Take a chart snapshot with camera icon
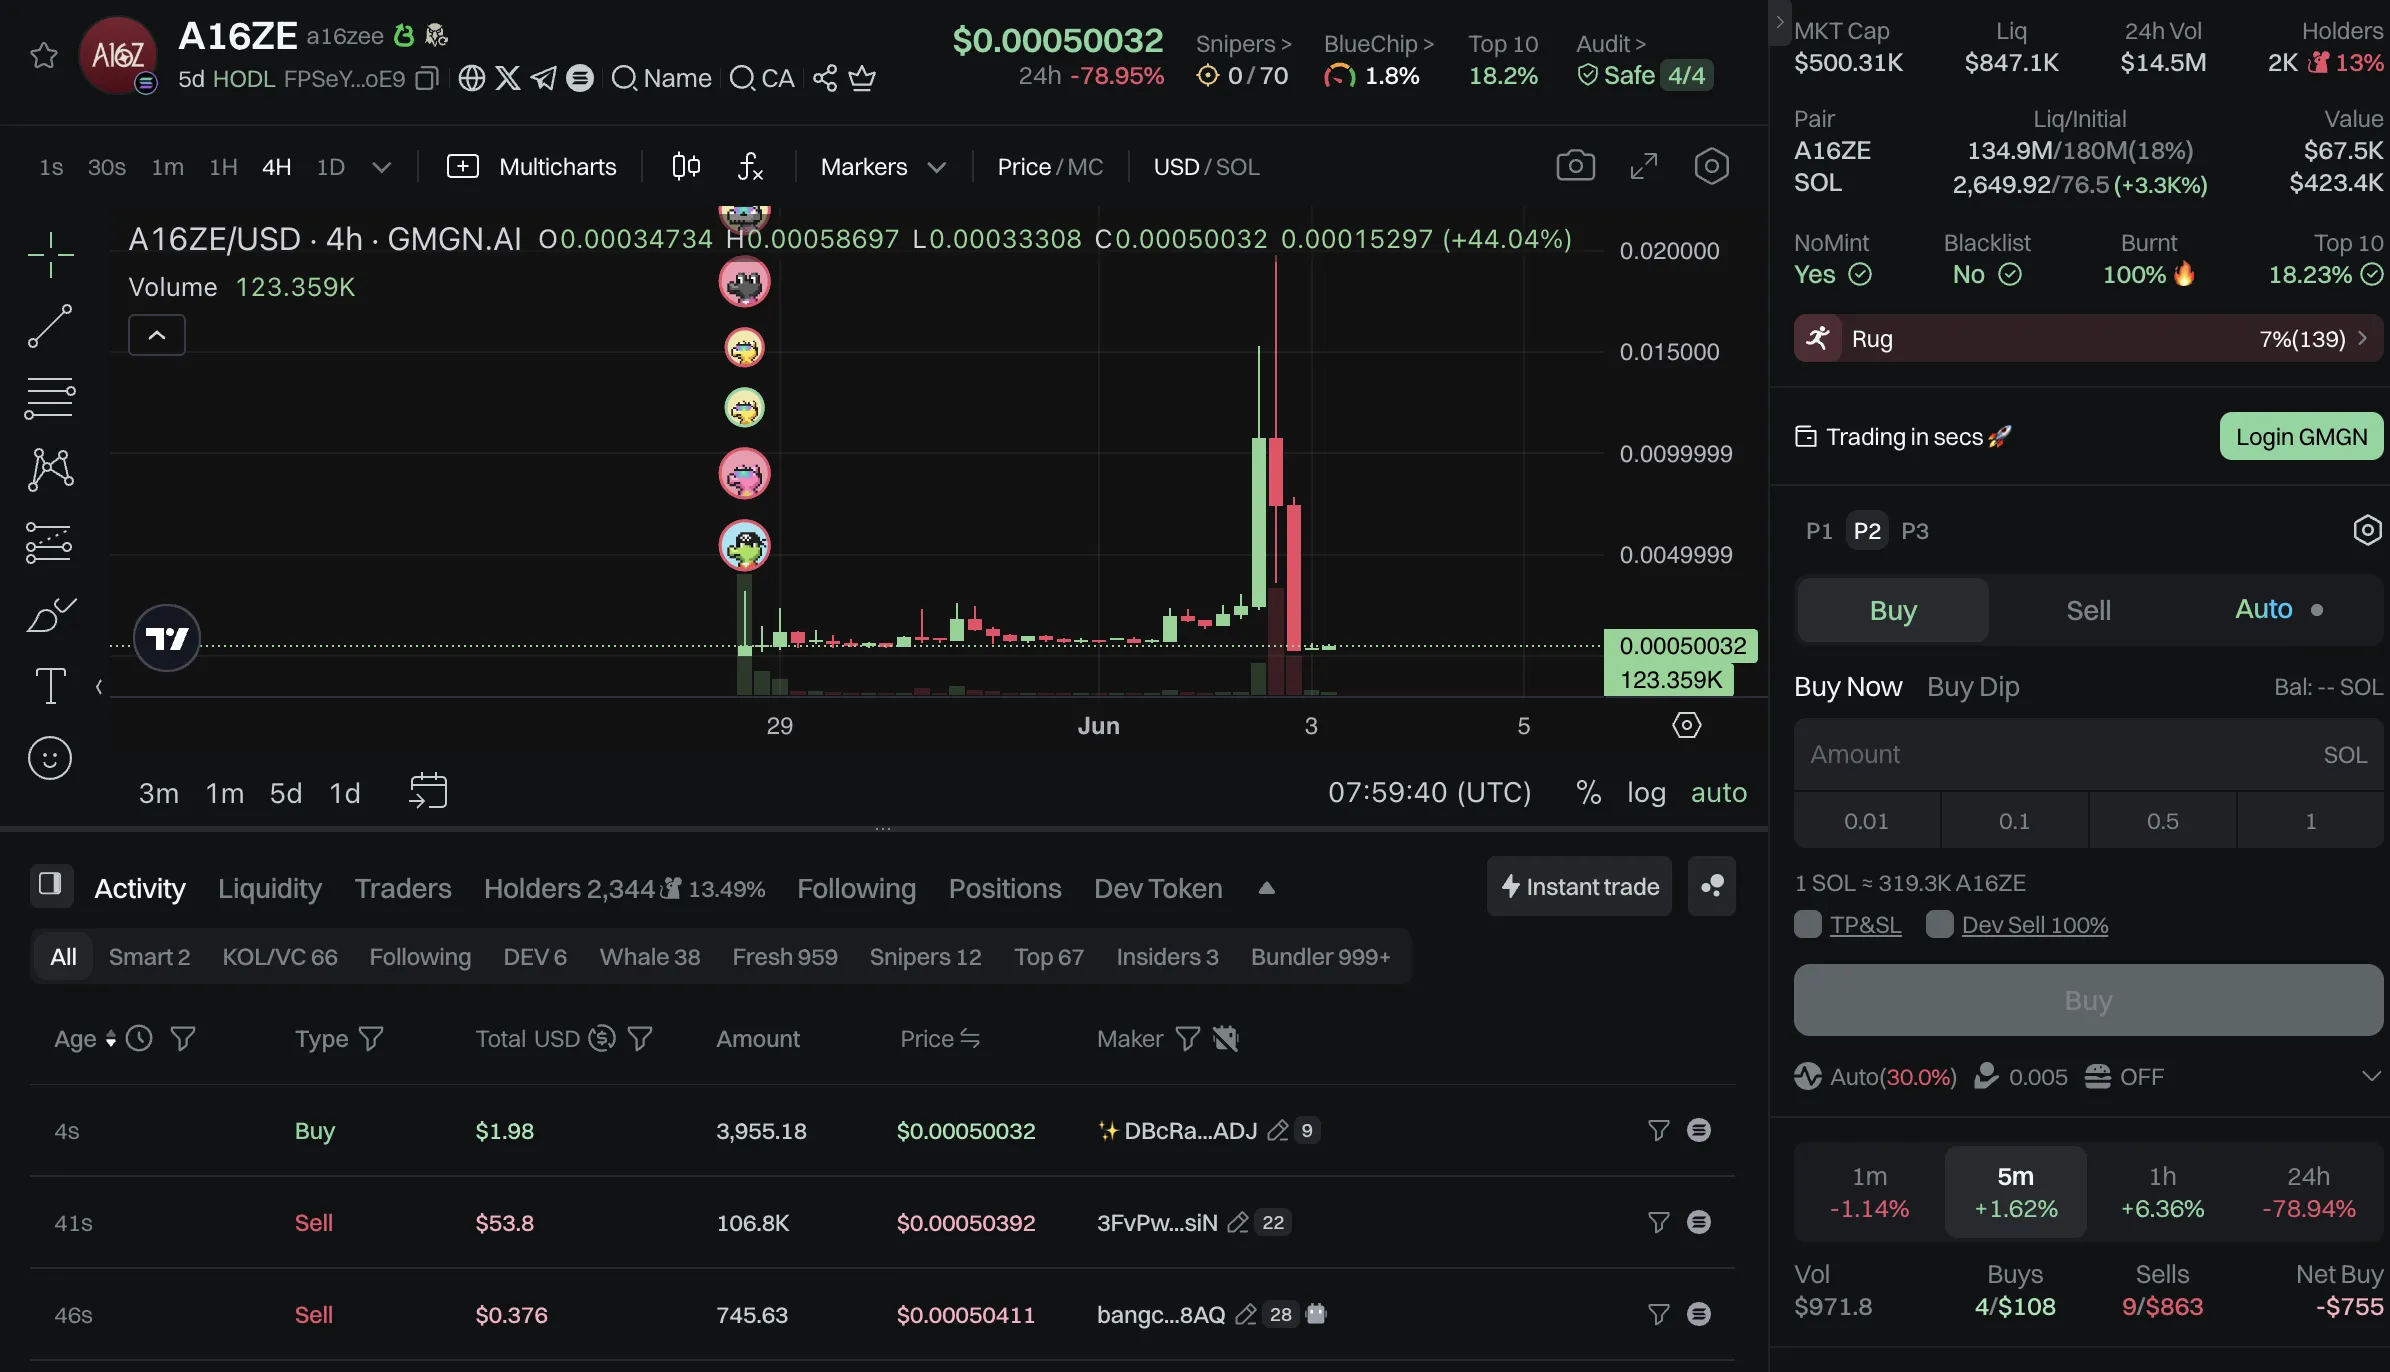 point(1575,166)
